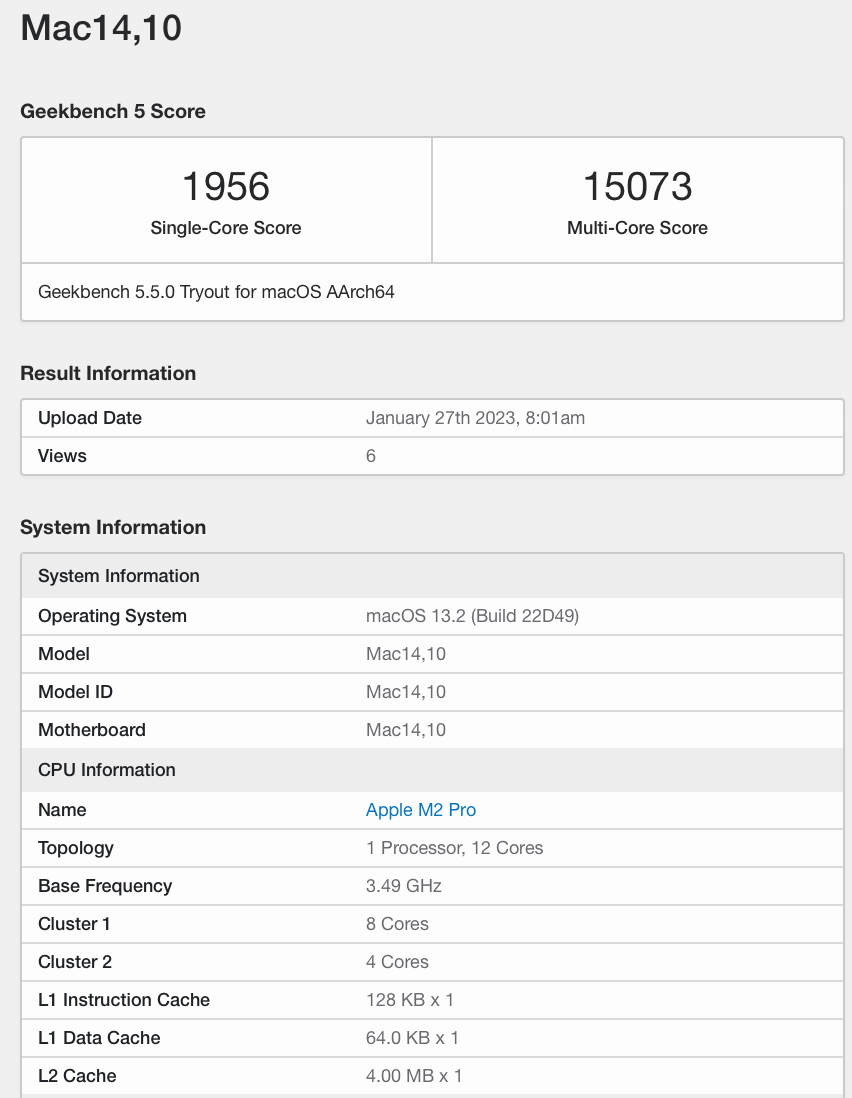Click the Views row label

62,456
